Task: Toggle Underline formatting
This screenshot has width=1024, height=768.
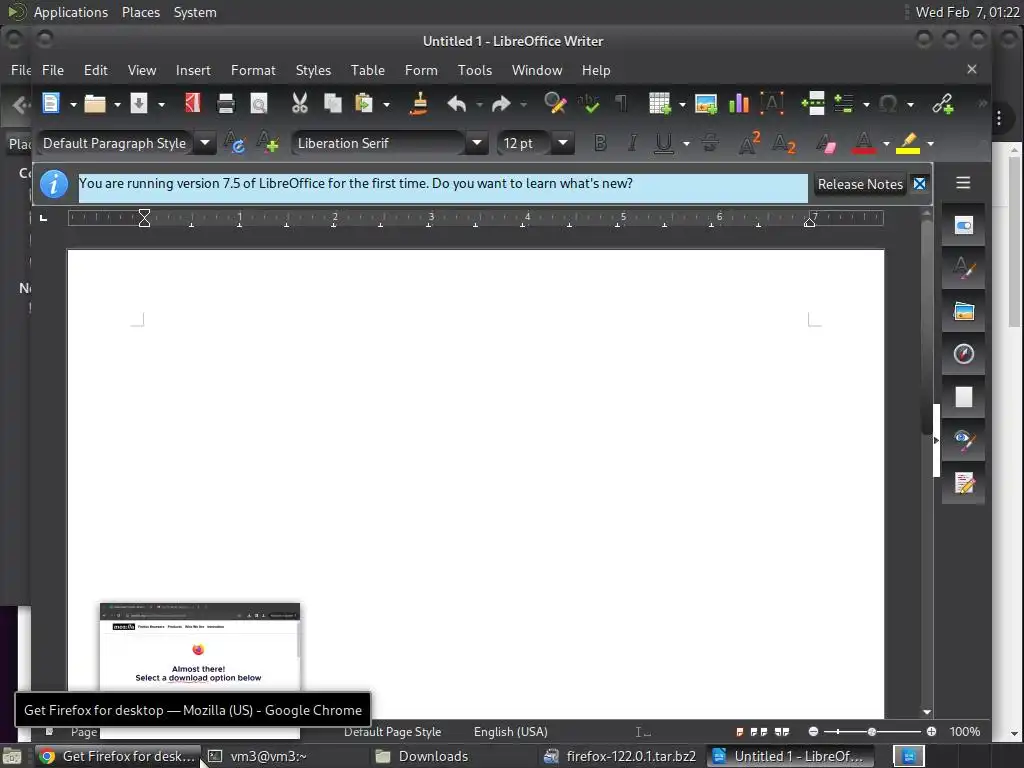Action: pyautogui.click(x=664, y=143)
